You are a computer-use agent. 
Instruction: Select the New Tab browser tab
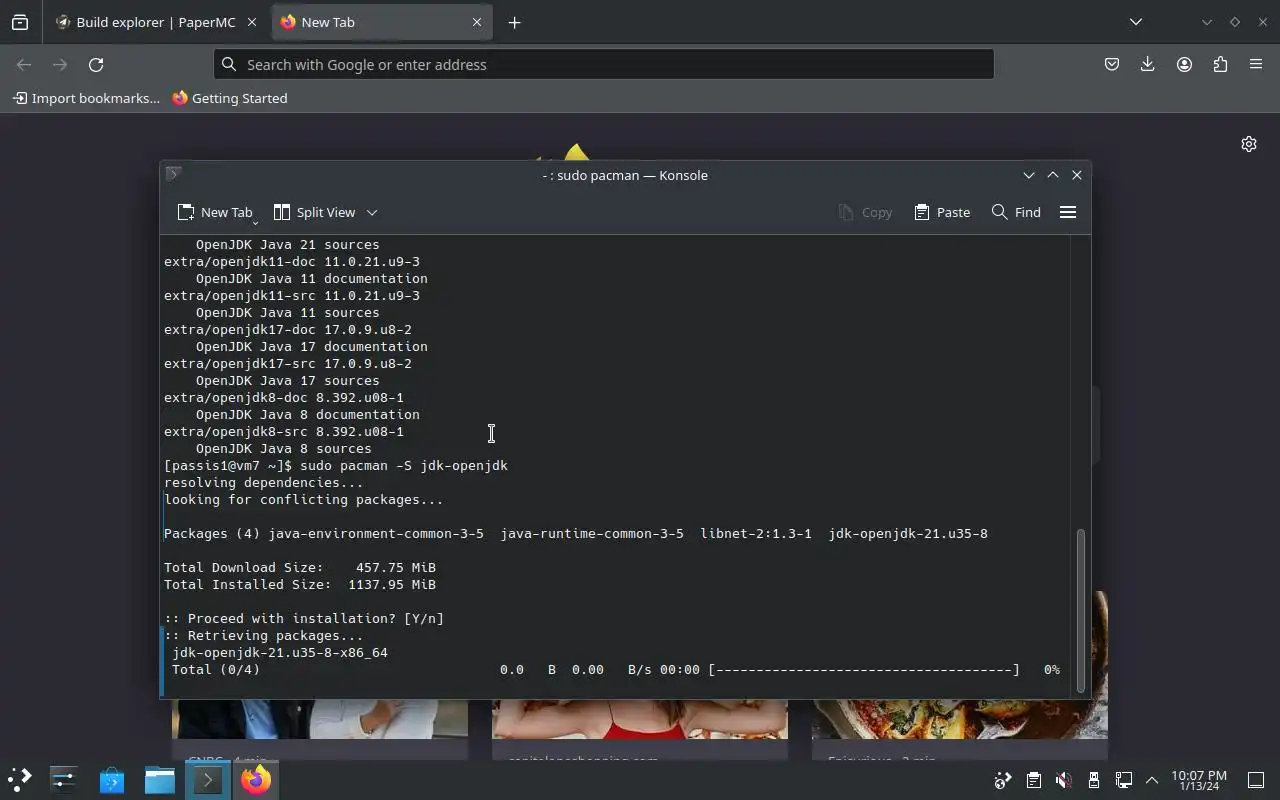[382, 22]
